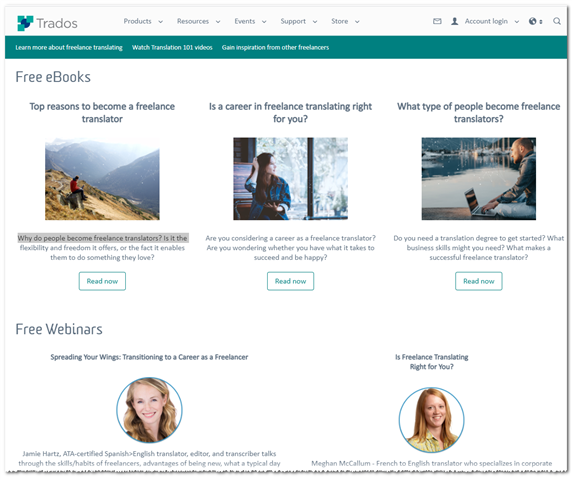The image size is (572, 480).
Task: Open the mail envelope icon
Action: pos(437,22)
